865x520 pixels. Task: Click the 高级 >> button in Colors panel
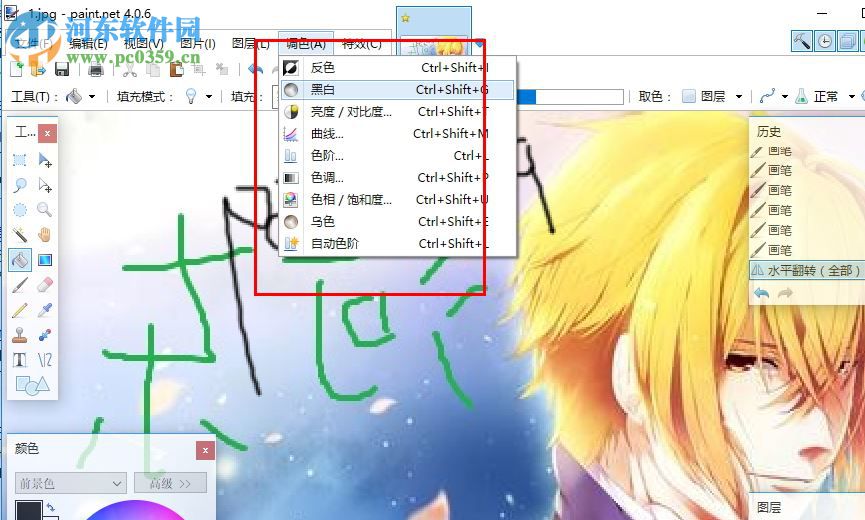click(x=171, y=484)
